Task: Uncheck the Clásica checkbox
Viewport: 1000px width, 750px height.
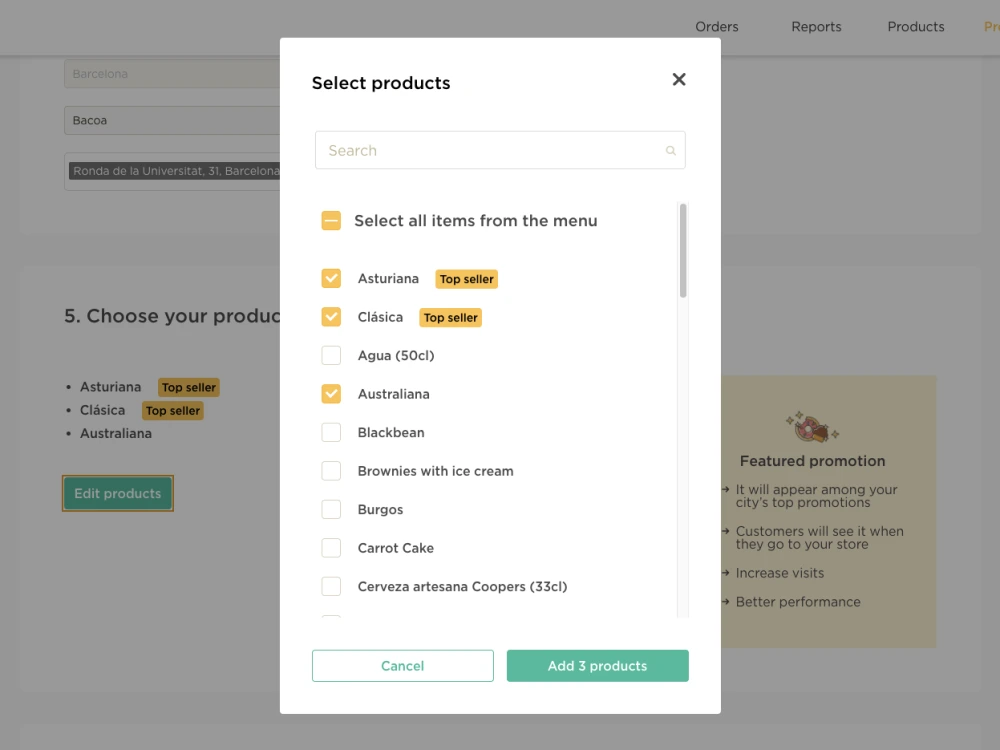Action: (331, 317)
